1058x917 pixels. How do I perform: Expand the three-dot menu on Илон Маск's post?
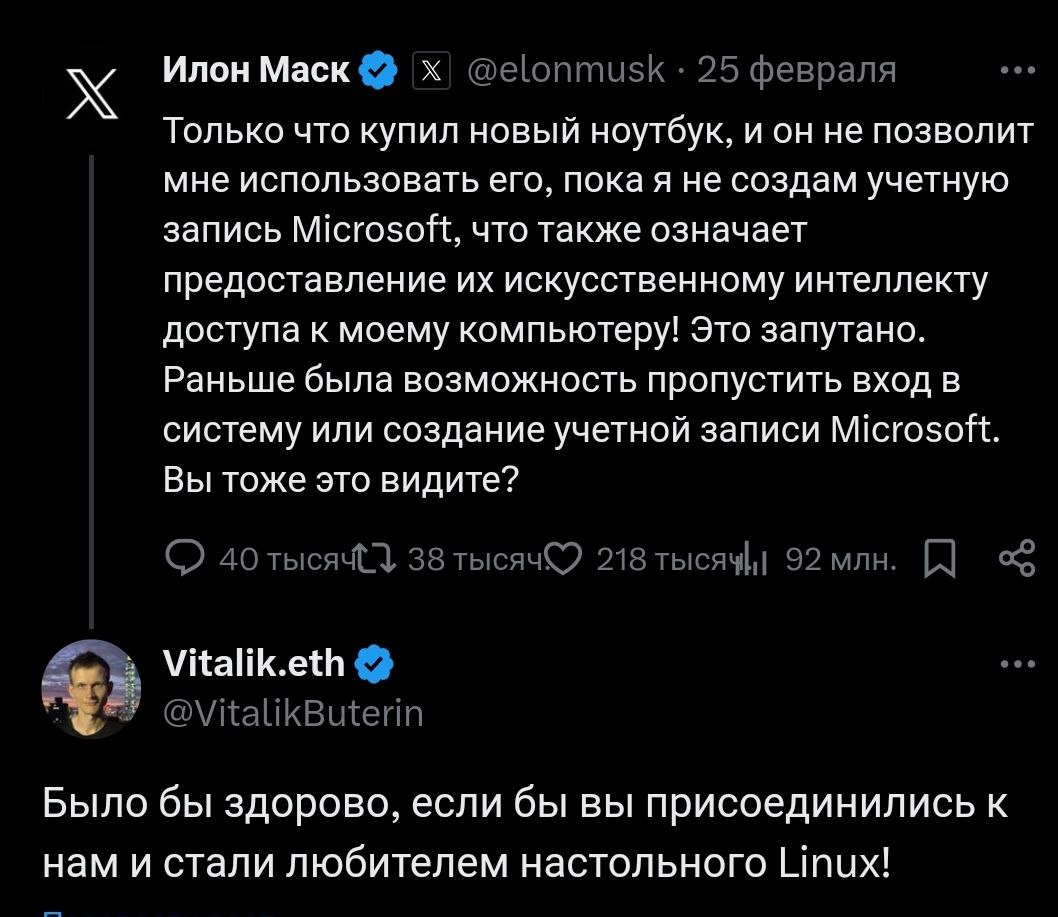[x=1017, y=70]
